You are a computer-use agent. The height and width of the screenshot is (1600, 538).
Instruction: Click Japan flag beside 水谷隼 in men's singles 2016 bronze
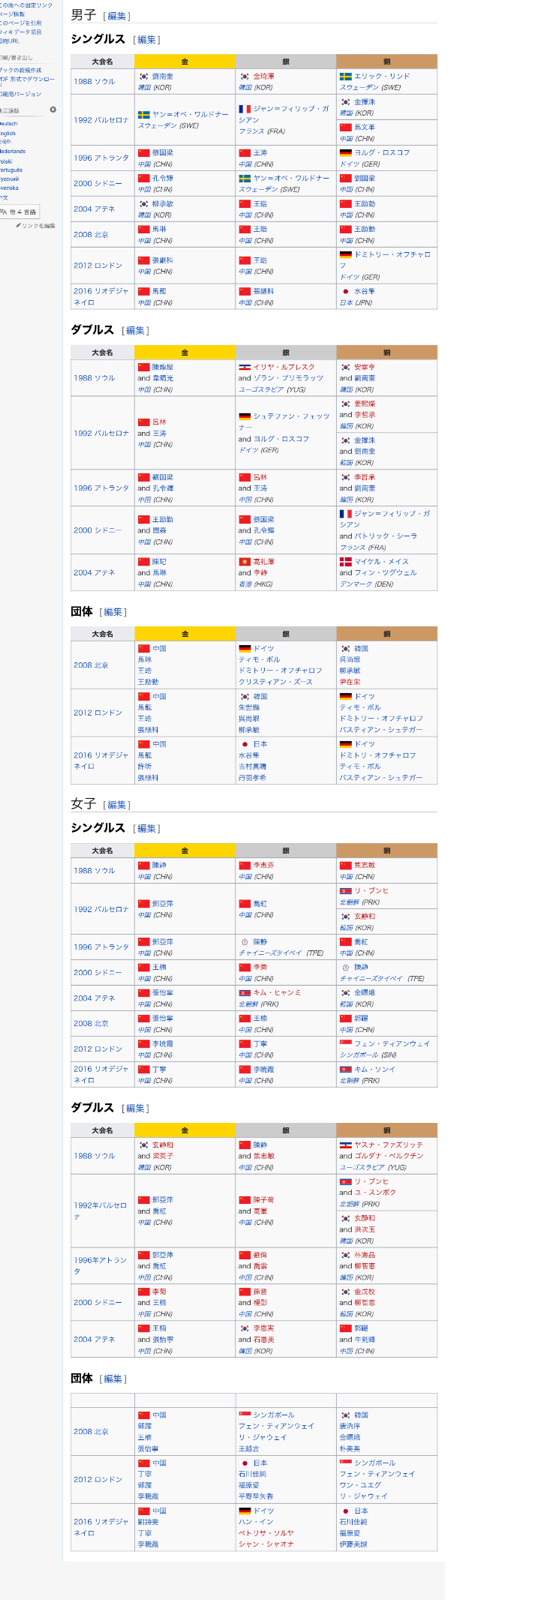tap(346, 291)
